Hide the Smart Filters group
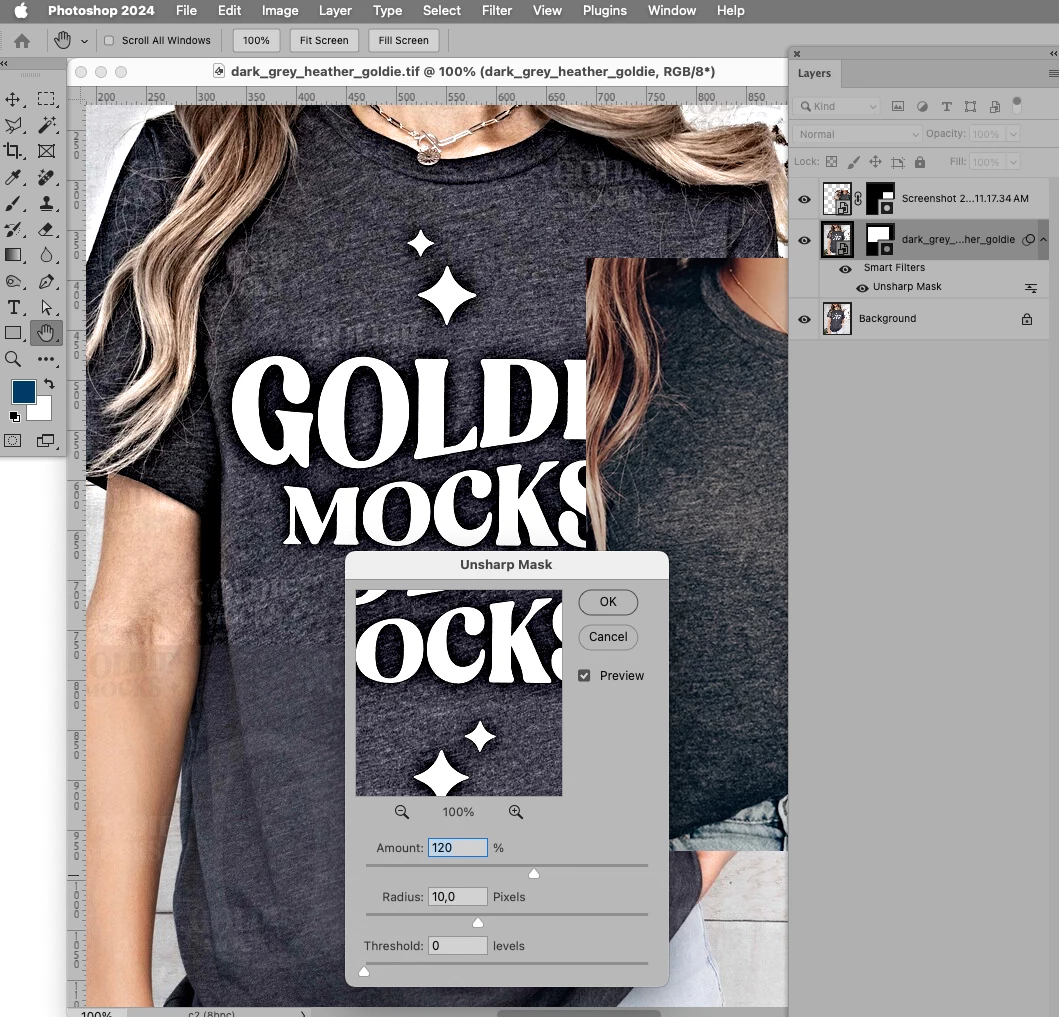The width and height of the screenshot is (1059, 1017). pos(845,269)
